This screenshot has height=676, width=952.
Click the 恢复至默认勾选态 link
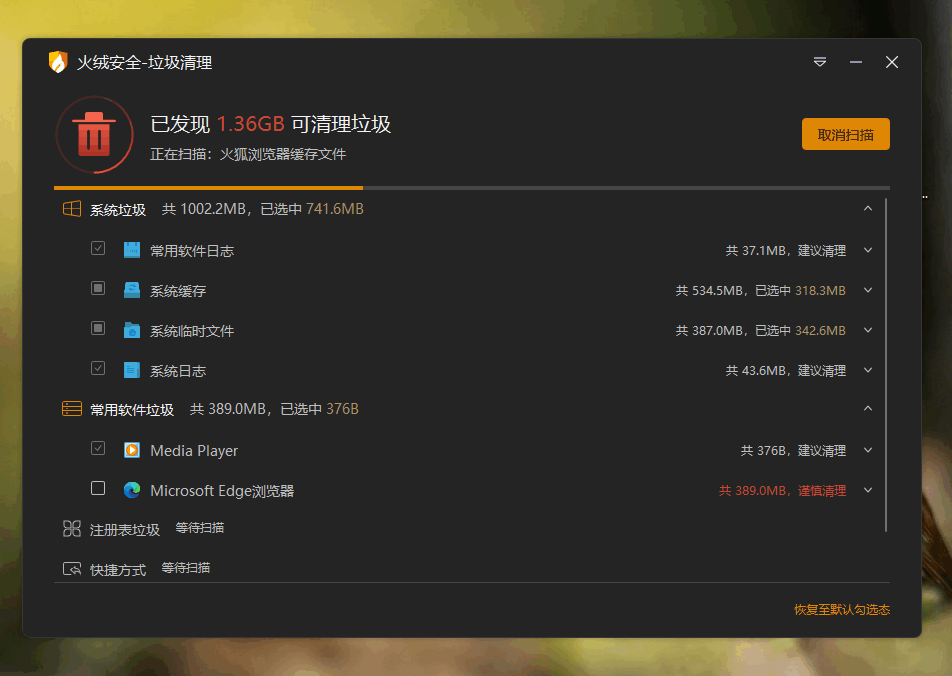pyautogui.click(x=841, y=609)
